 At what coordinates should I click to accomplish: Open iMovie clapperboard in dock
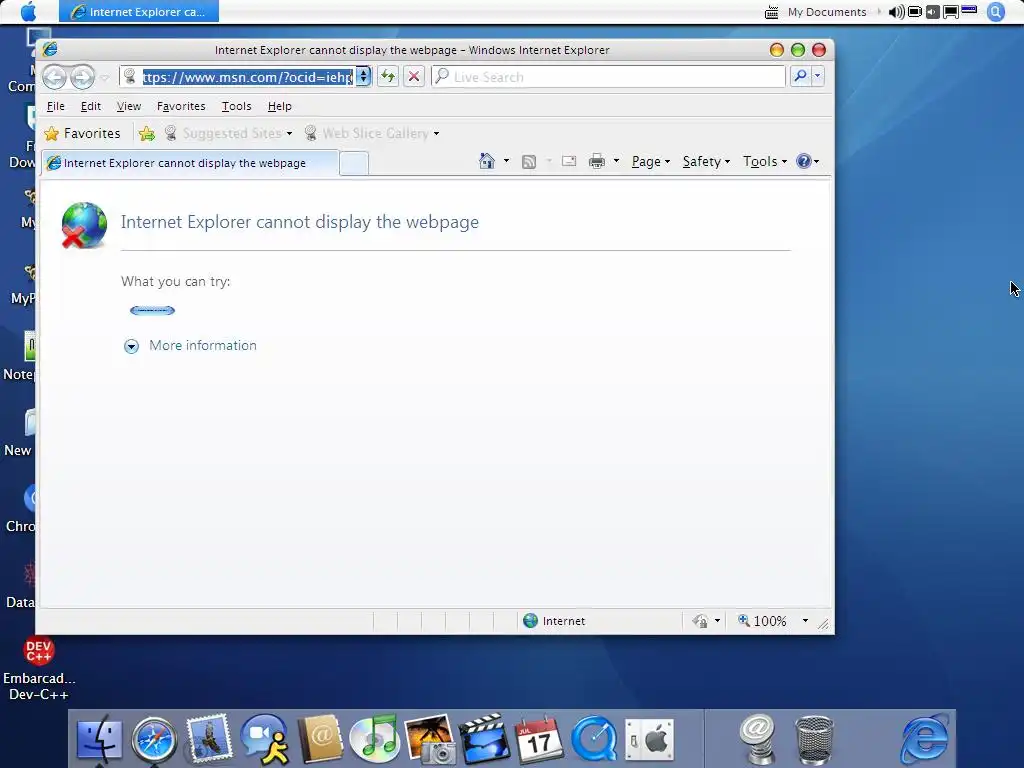pos(485,739)
